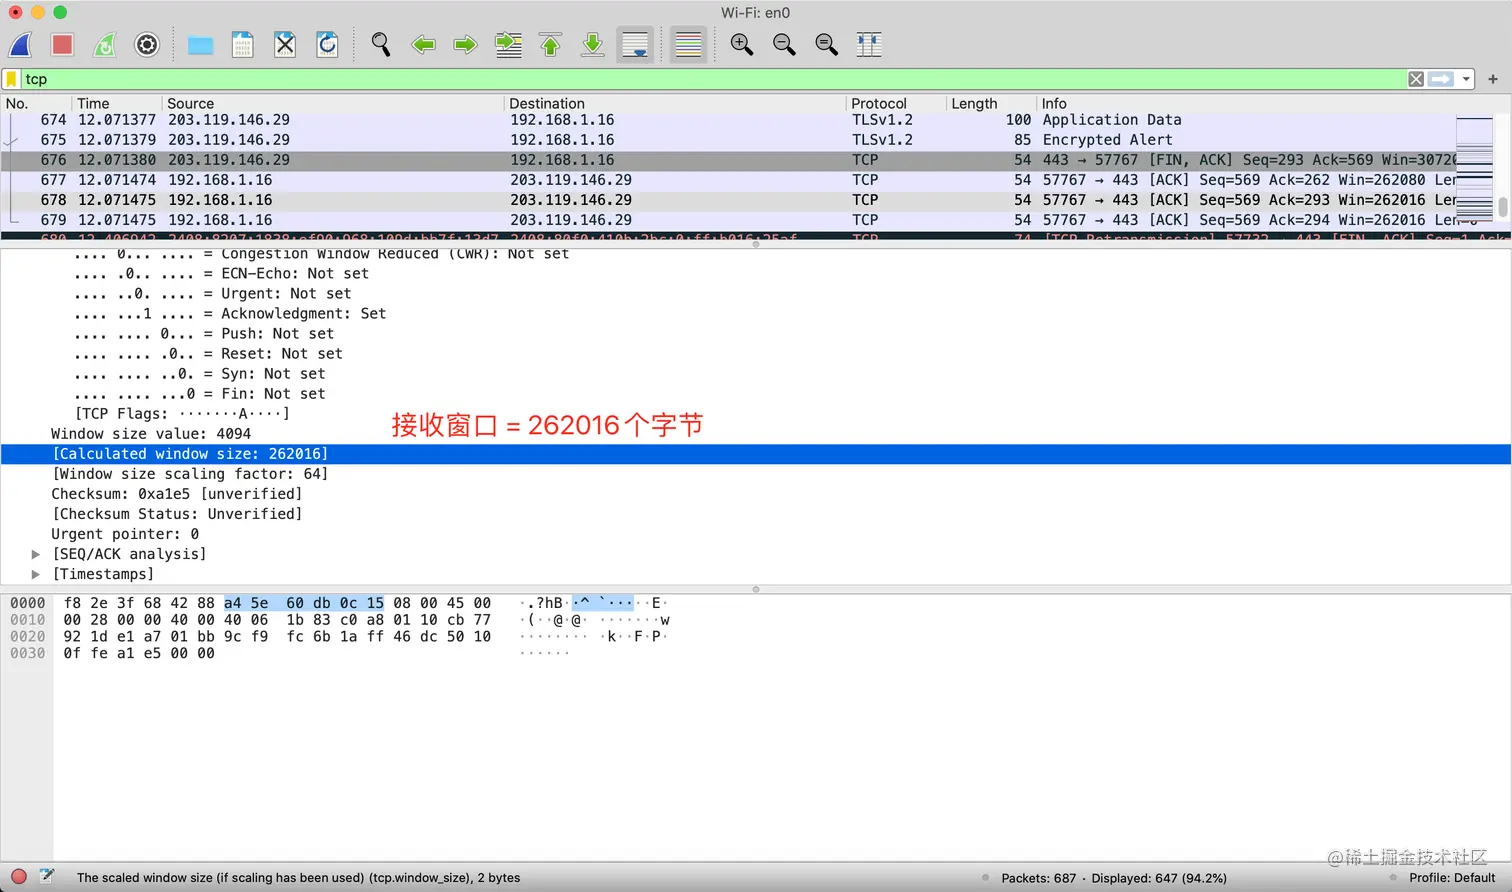Image resolution: width=1512 pixels, height=892 pixels.
Task: Click the tcp display filter field
Action: point(712,79)
